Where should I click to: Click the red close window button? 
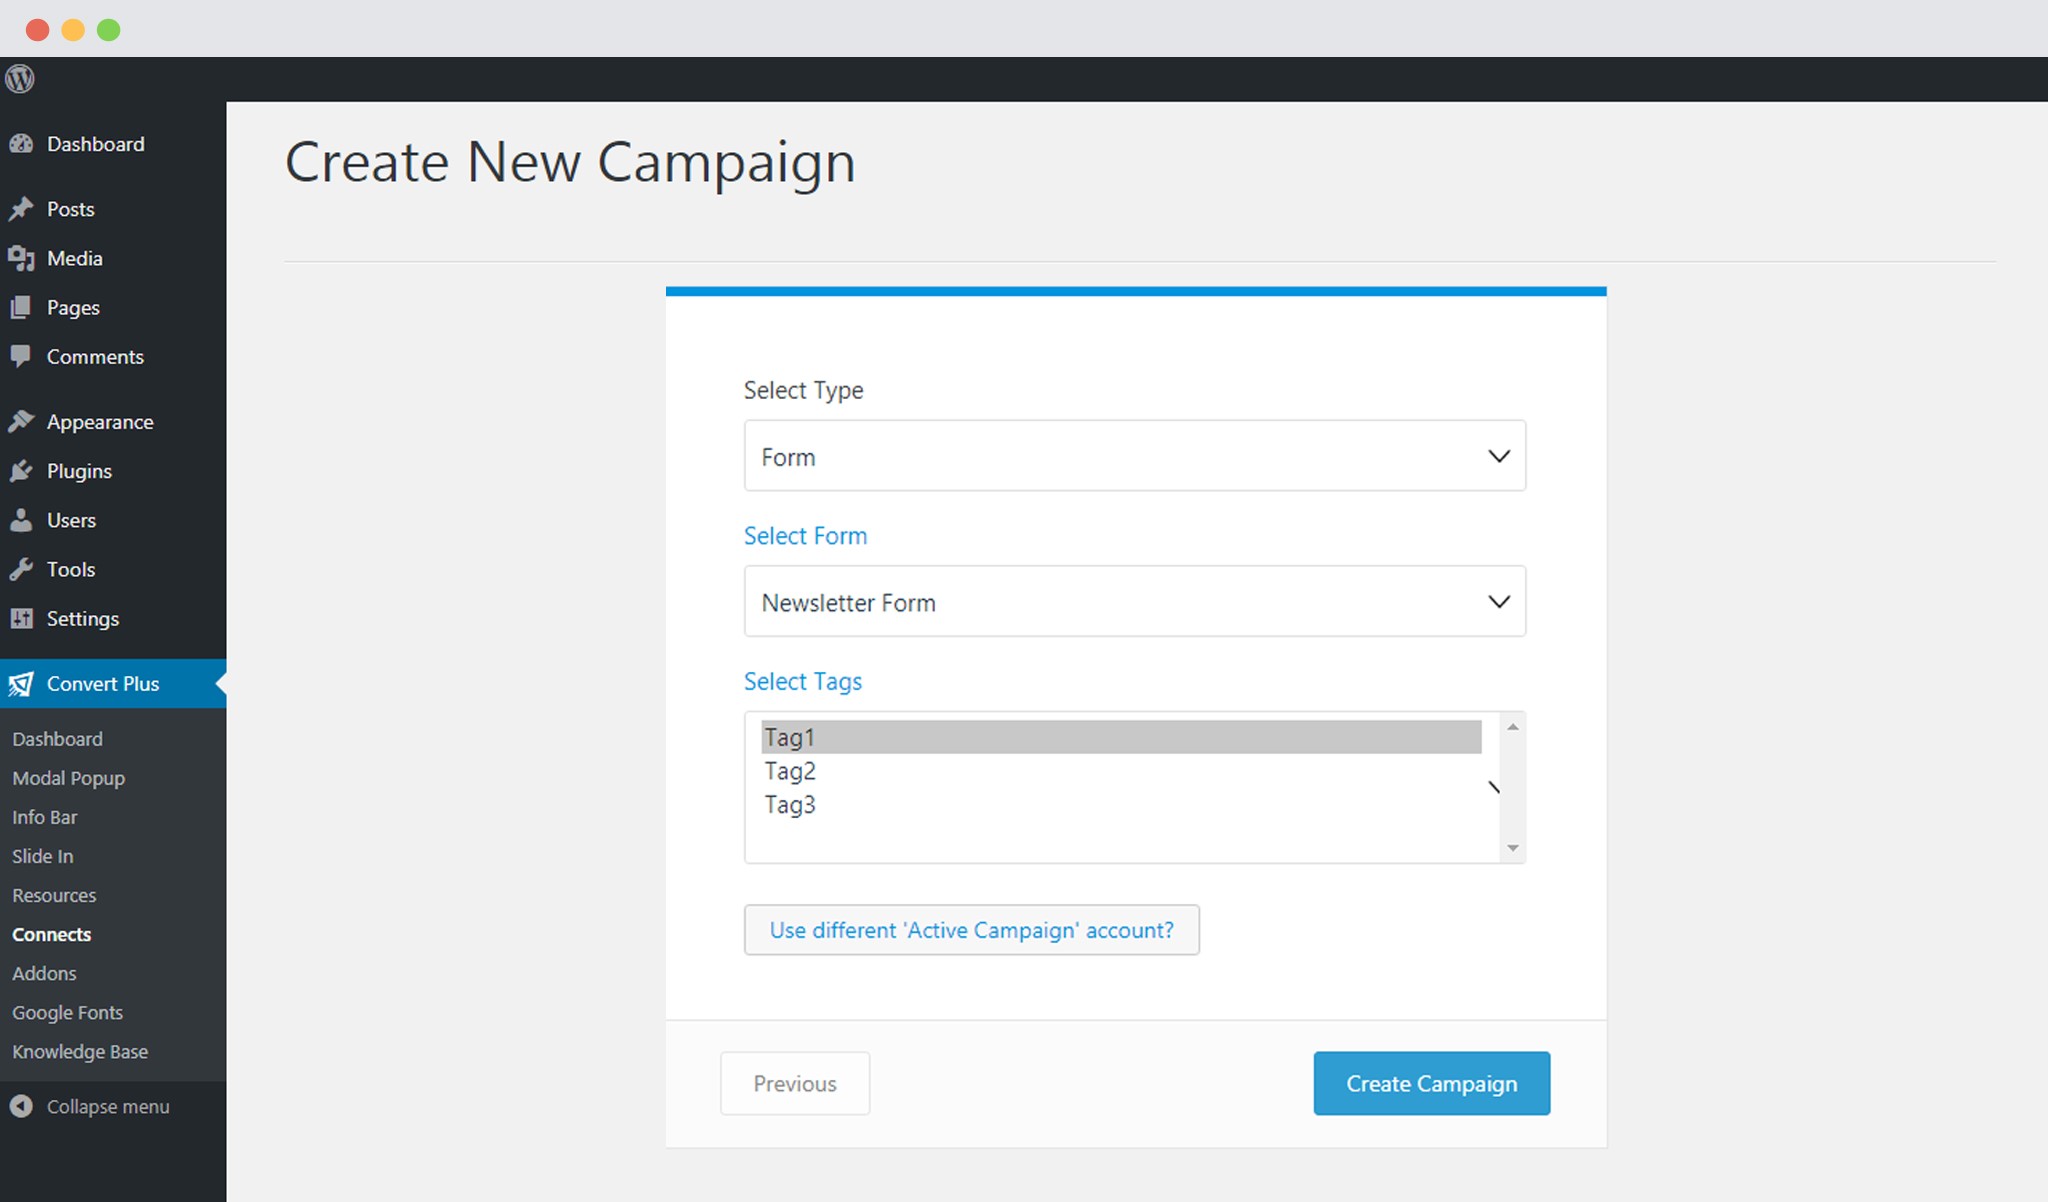click(x=38, y=30)
